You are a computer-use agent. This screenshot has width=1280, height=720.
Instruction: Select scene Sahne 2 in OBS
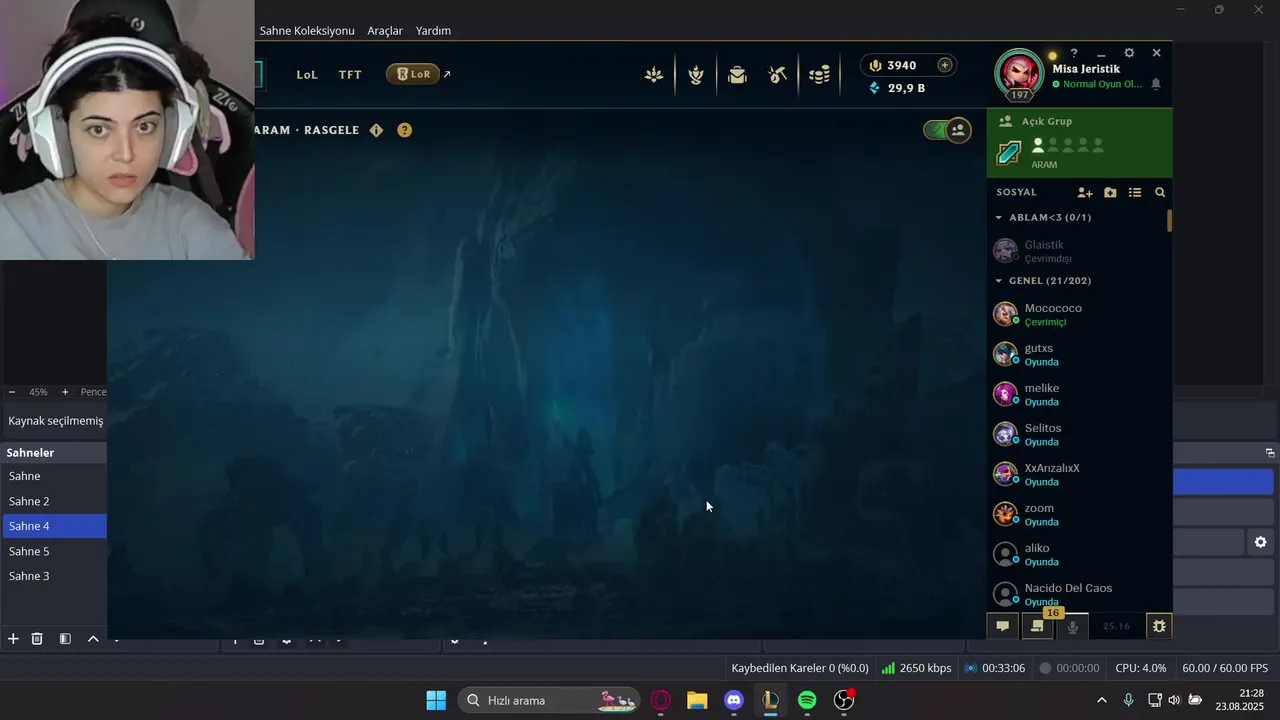coord(53,501)
